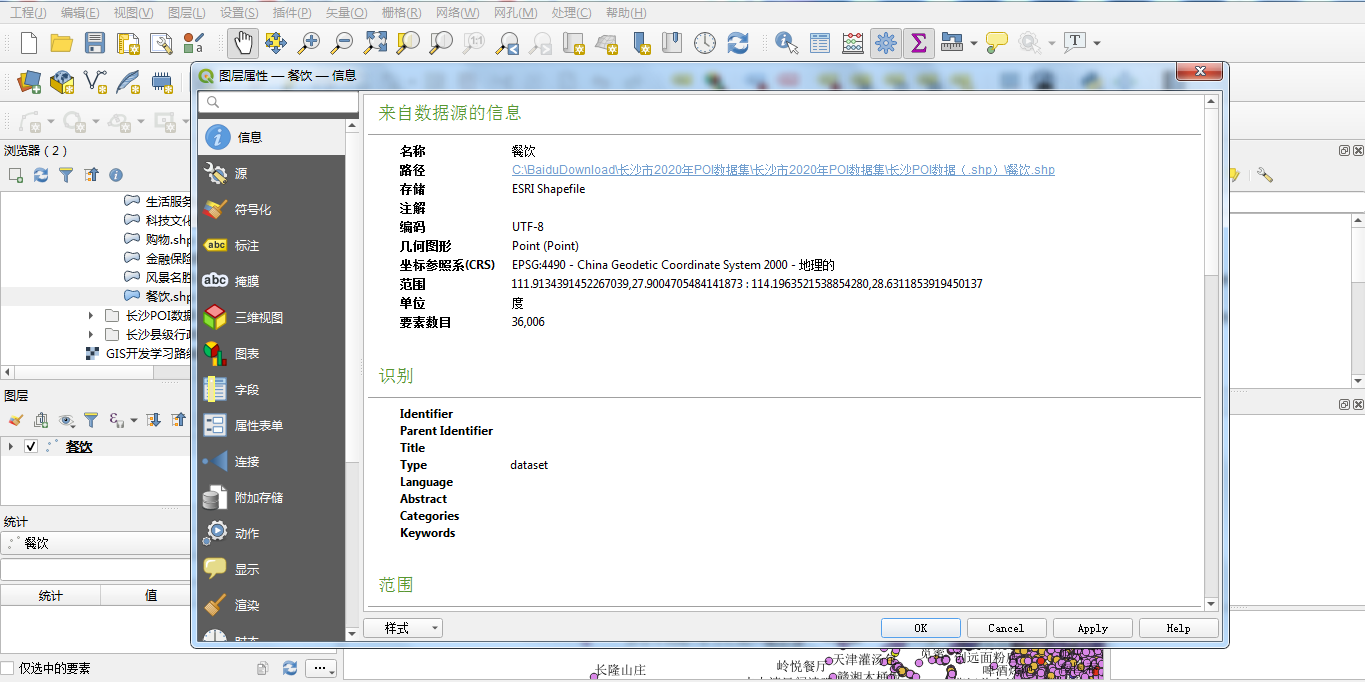Select the Text Annotation T icon
Viewport: 1365px width, 682px height.
click(x=1076, y=43)
